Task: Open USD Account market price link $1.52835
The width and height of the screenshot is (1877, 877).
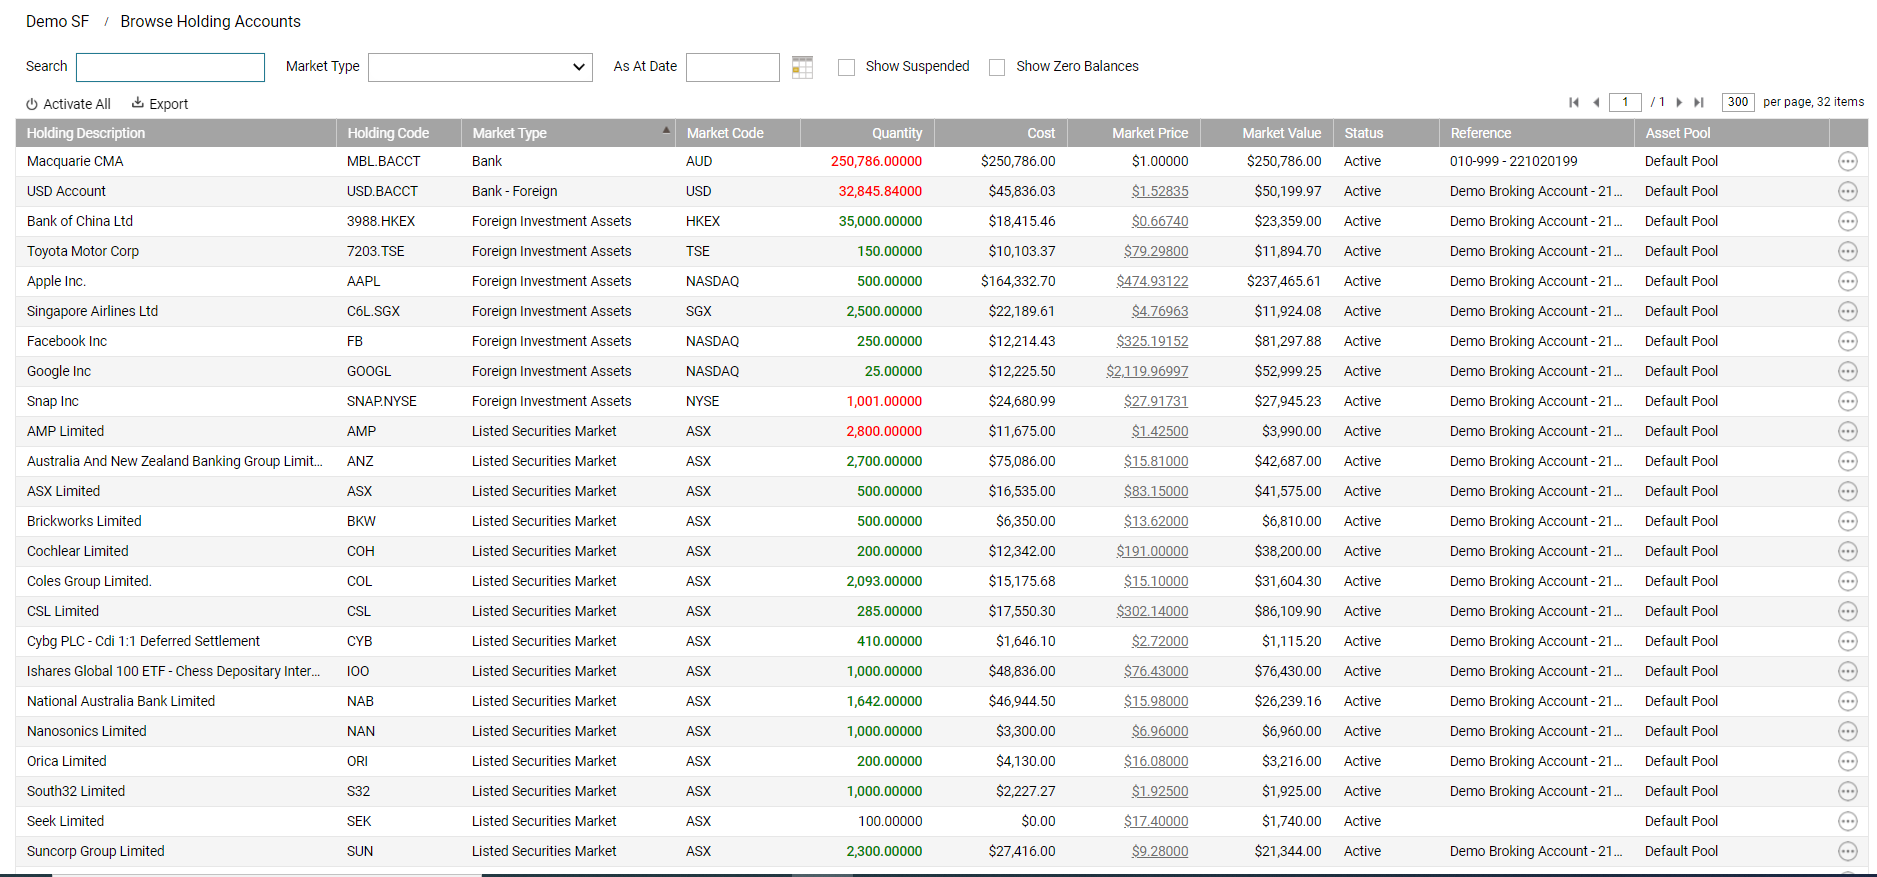Action: click(1160, 191)
